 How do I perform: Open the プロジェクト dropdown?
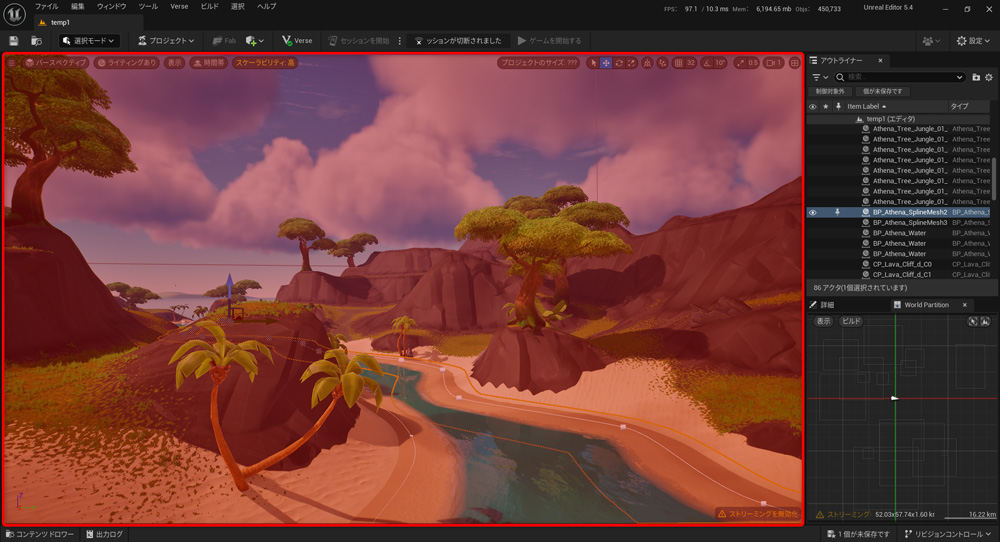pos(166,41)
